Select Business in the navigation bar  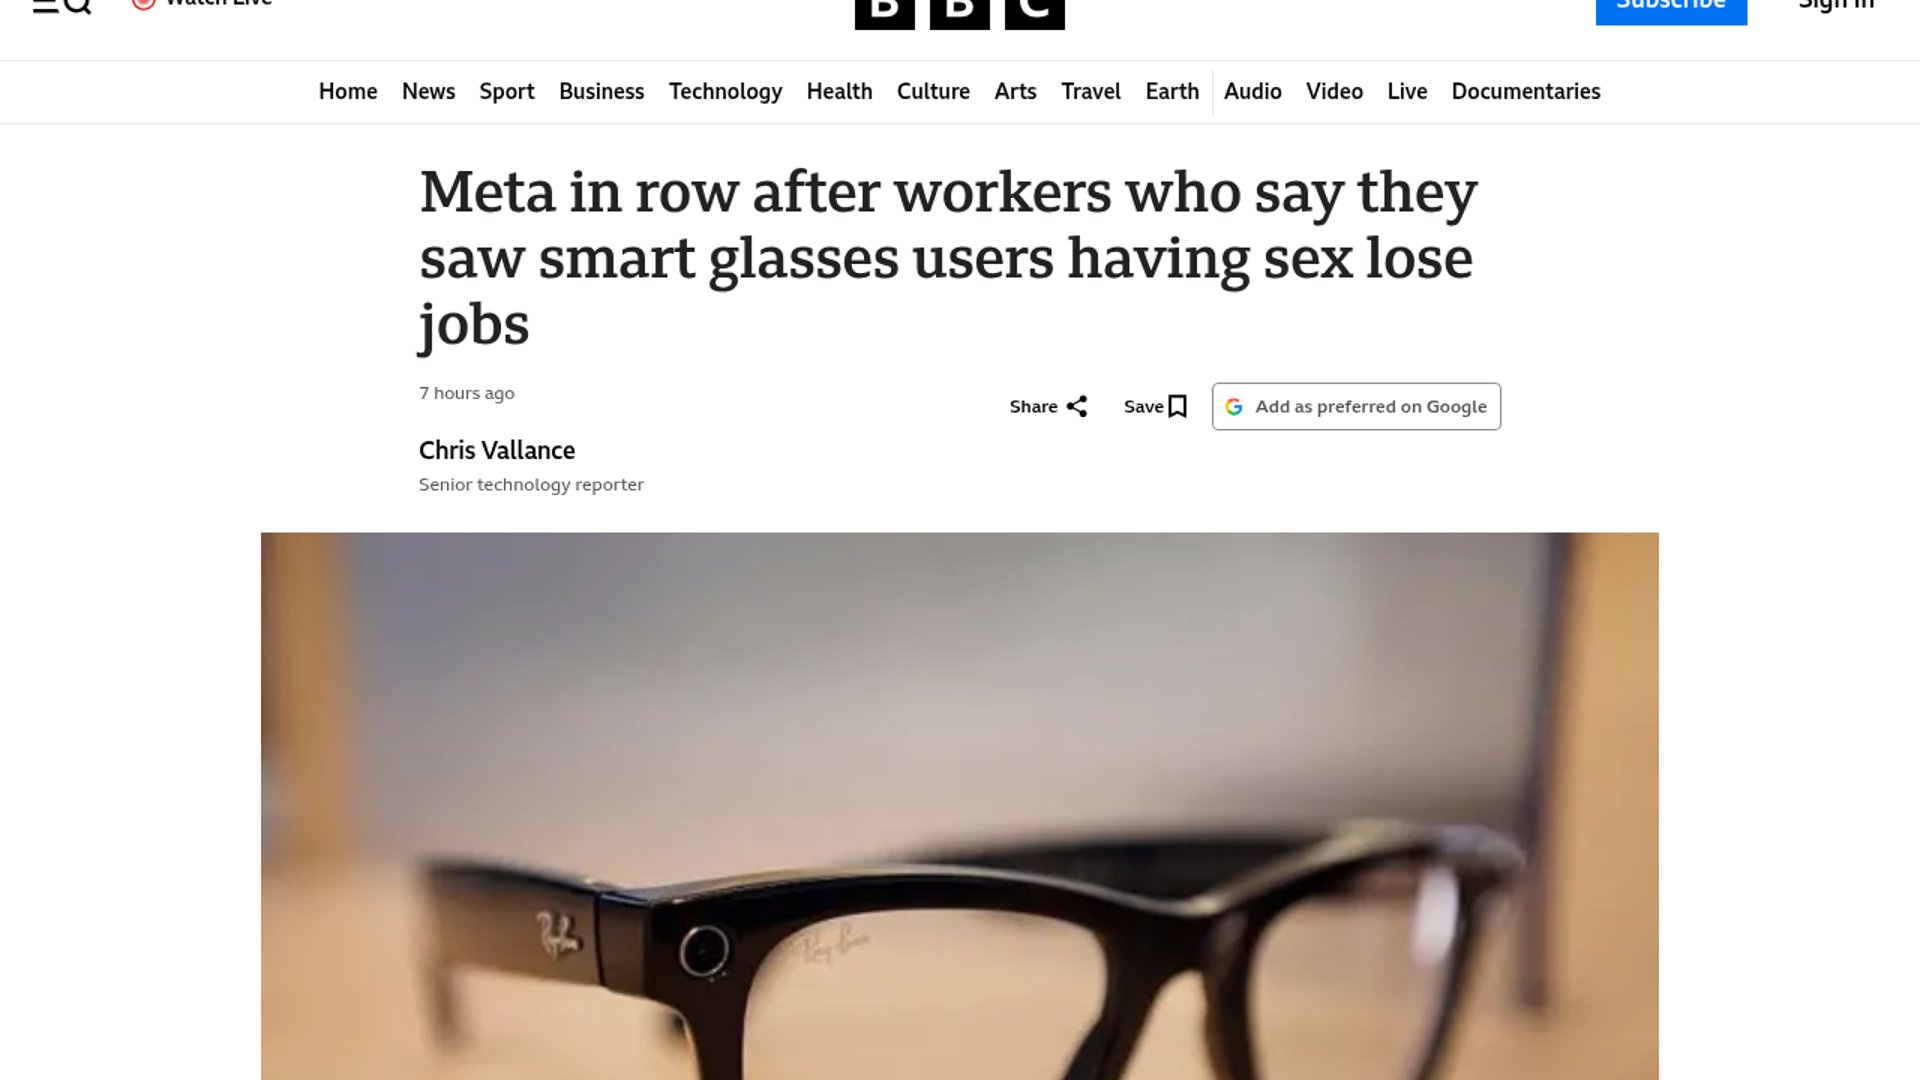[x=601, y=92]
